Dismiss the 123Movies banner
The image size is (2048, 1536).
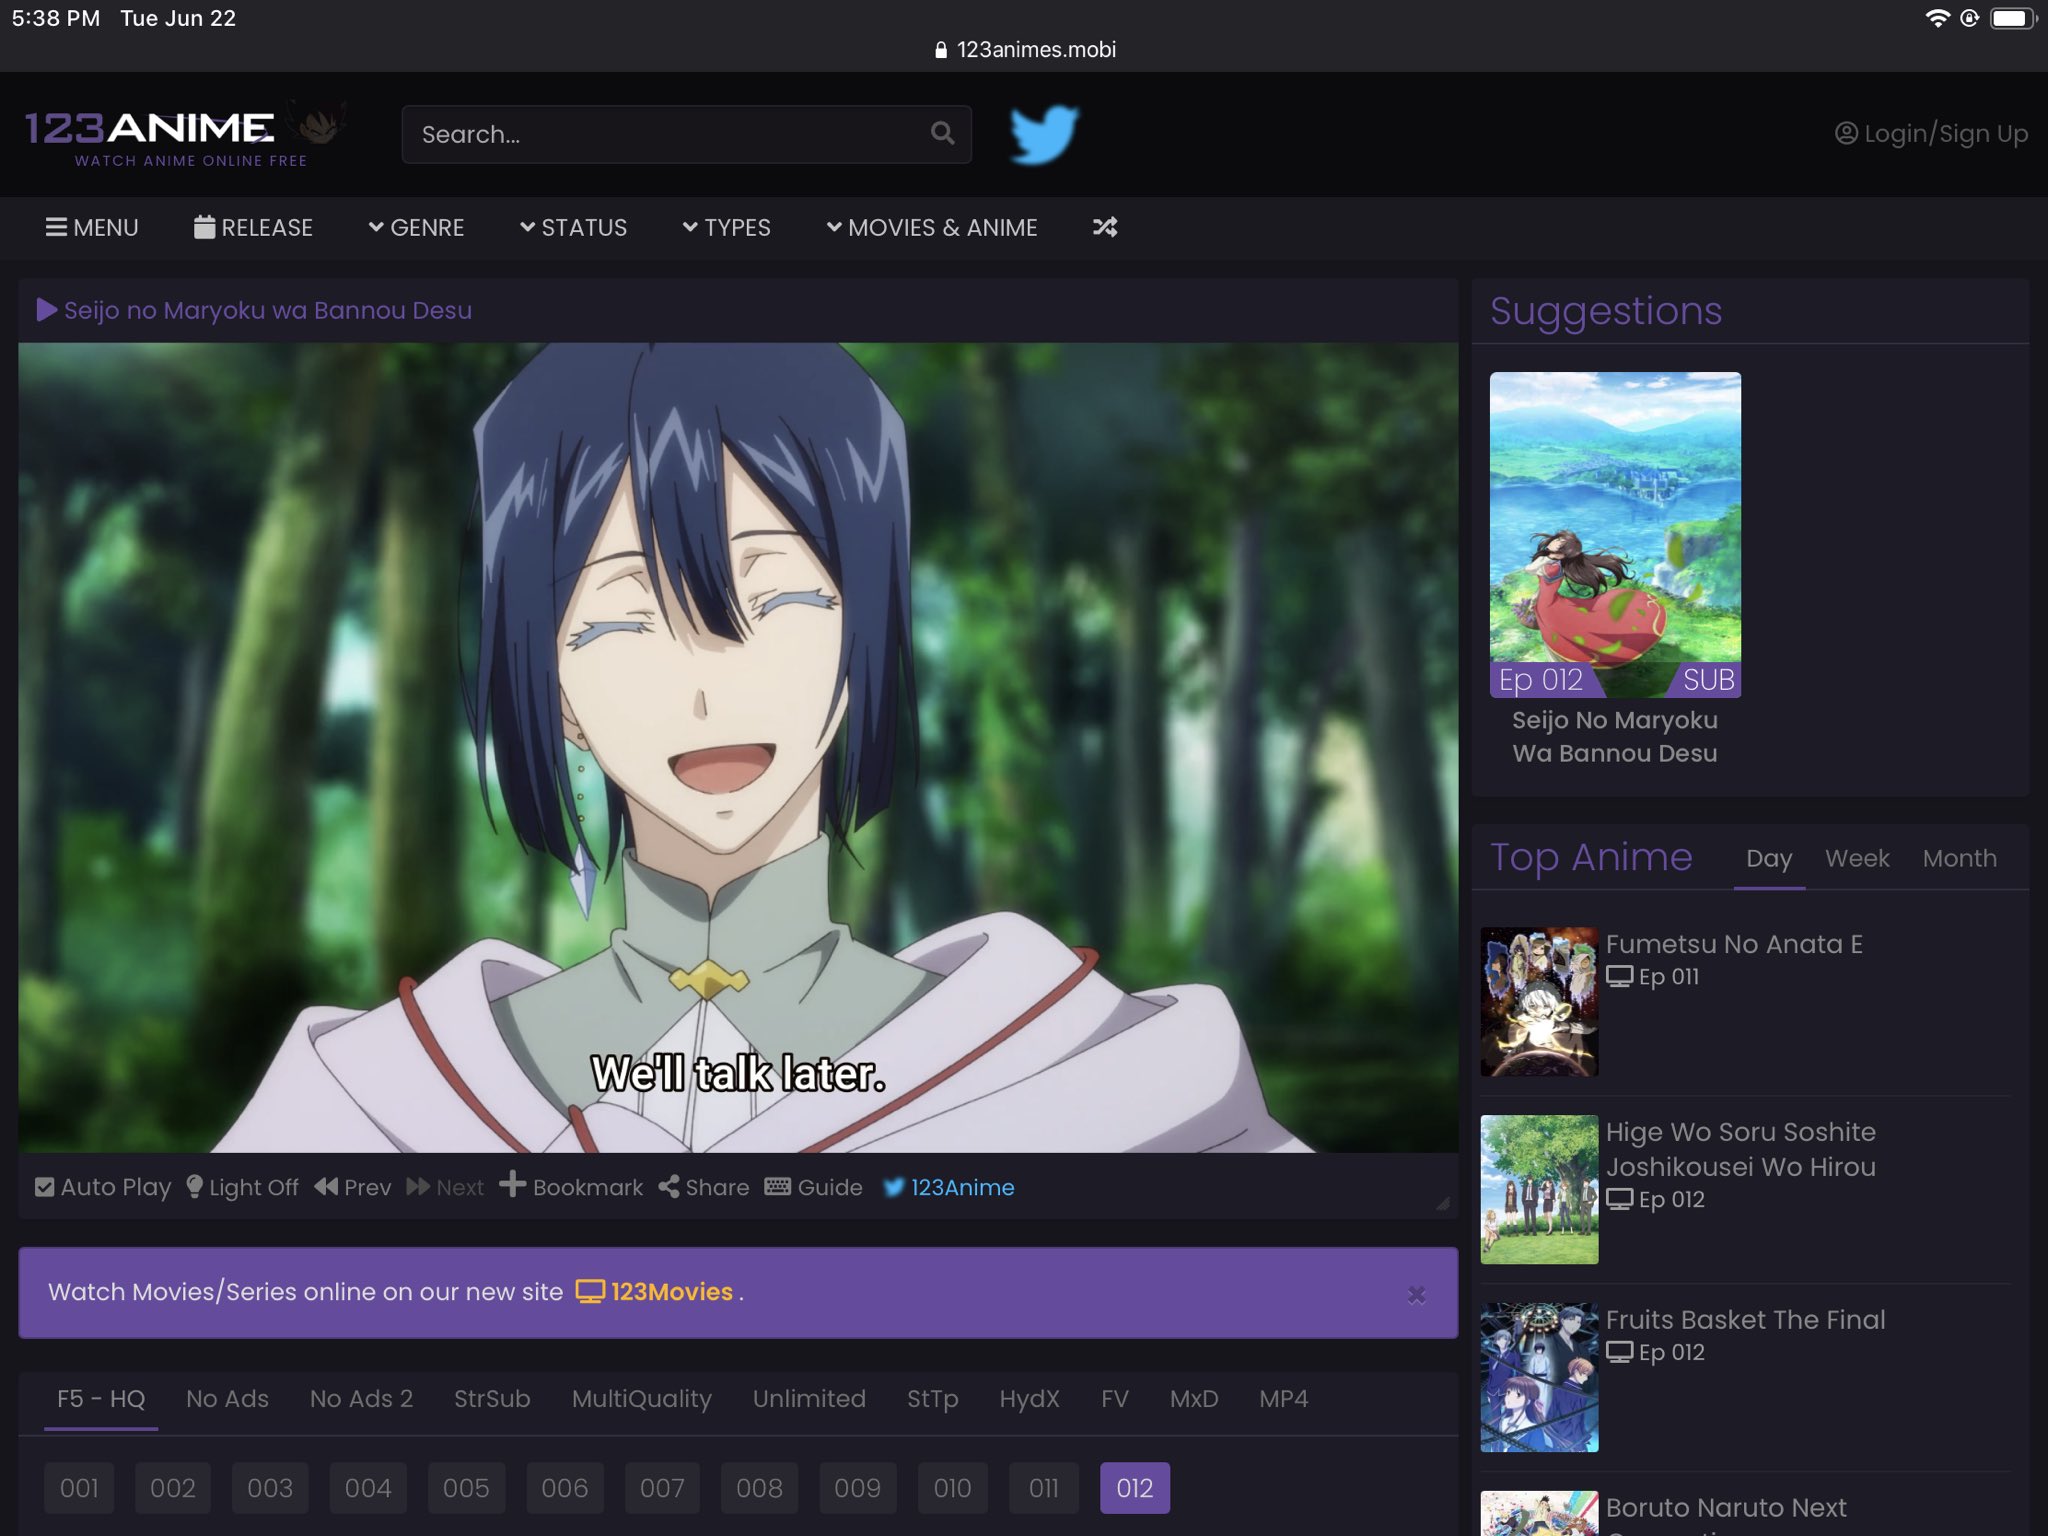pyautogui.click(x=1417, y=1295)
